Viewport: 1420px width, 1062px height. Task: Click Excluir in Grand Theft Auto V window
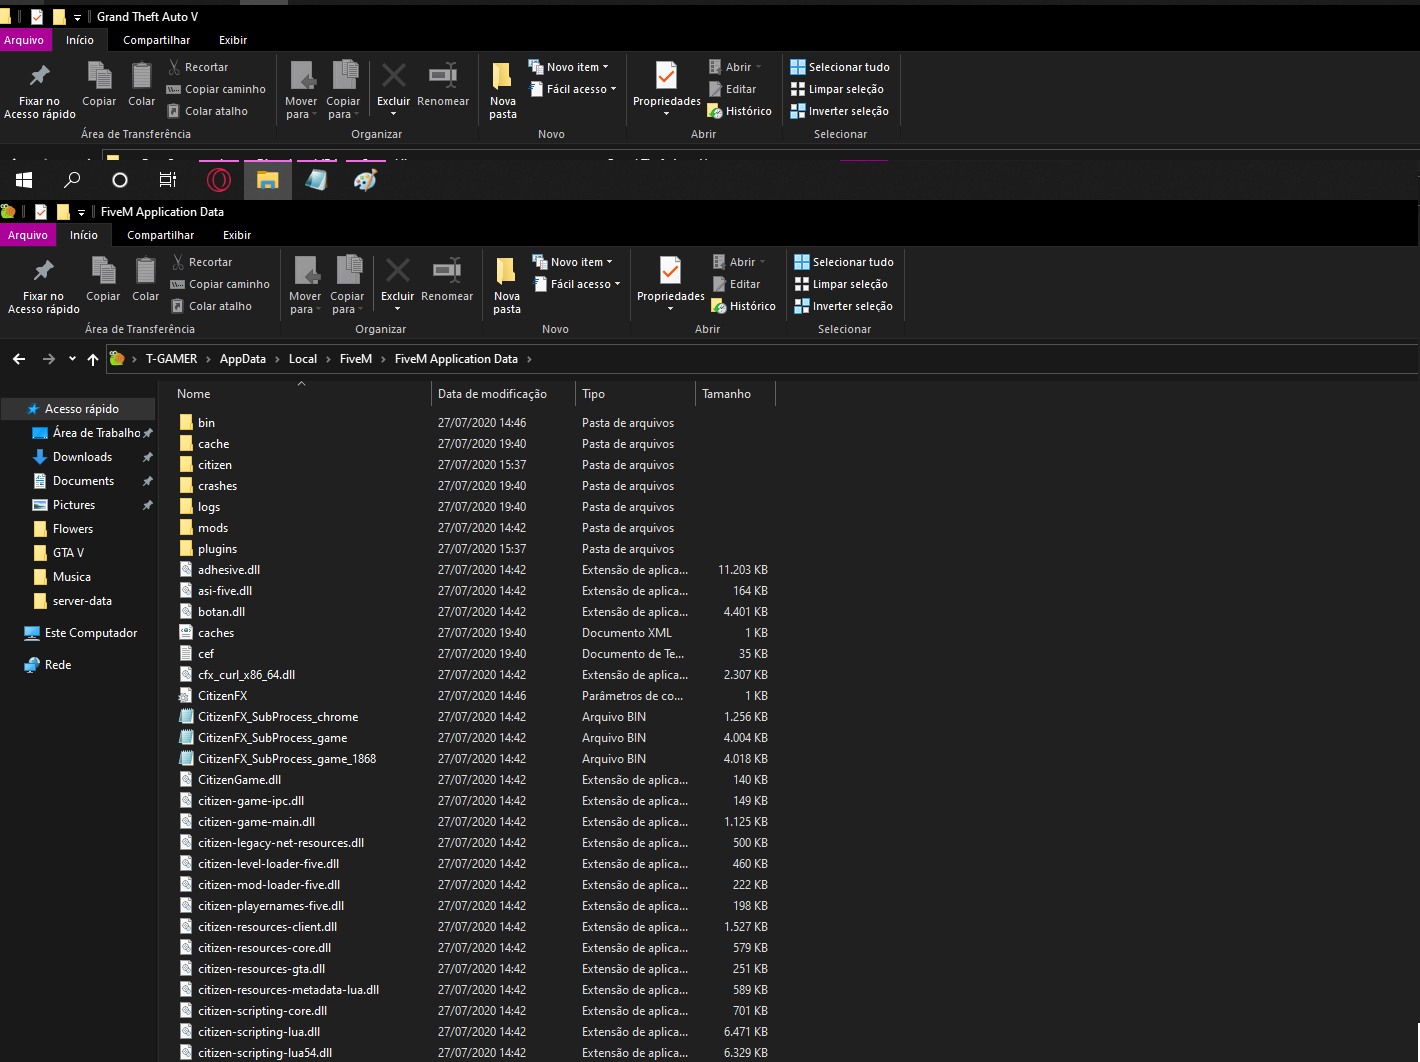(393, 89)
